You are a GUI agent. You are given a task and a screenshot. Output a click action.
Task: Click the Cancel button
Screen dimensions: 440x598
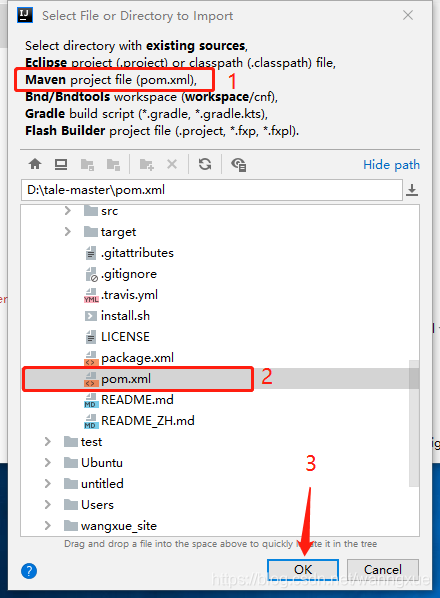point(383,569)
